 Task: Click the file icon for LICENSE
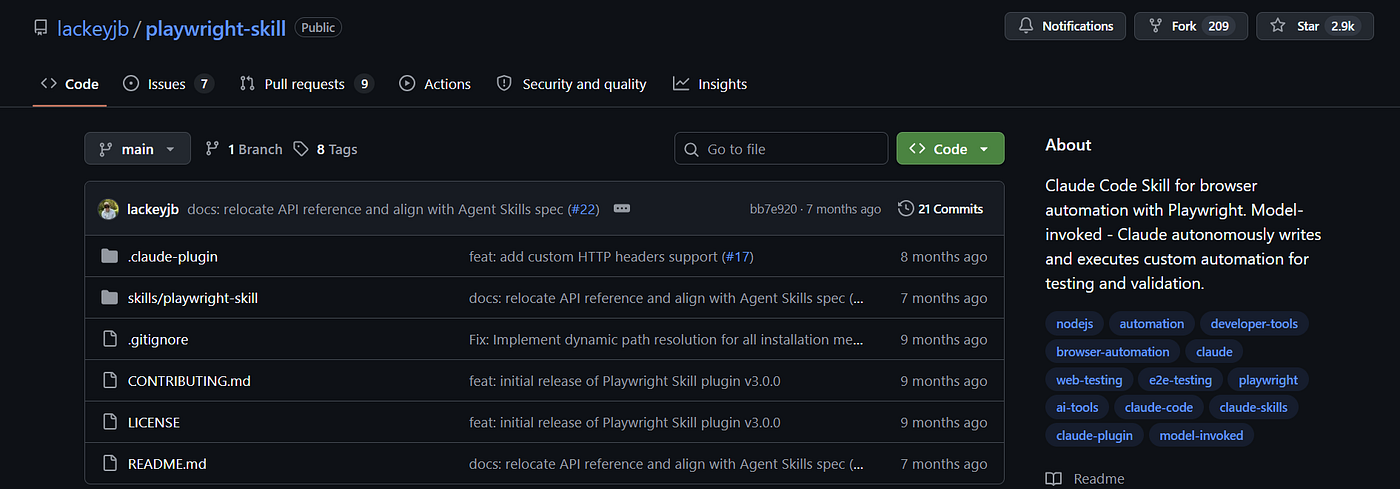(110, 422)
